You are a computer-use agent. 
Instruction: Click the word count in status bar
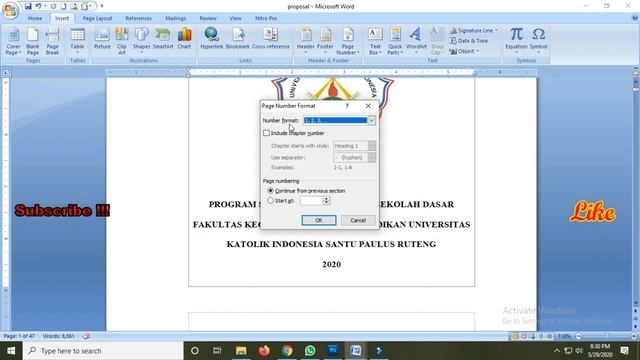59,336
